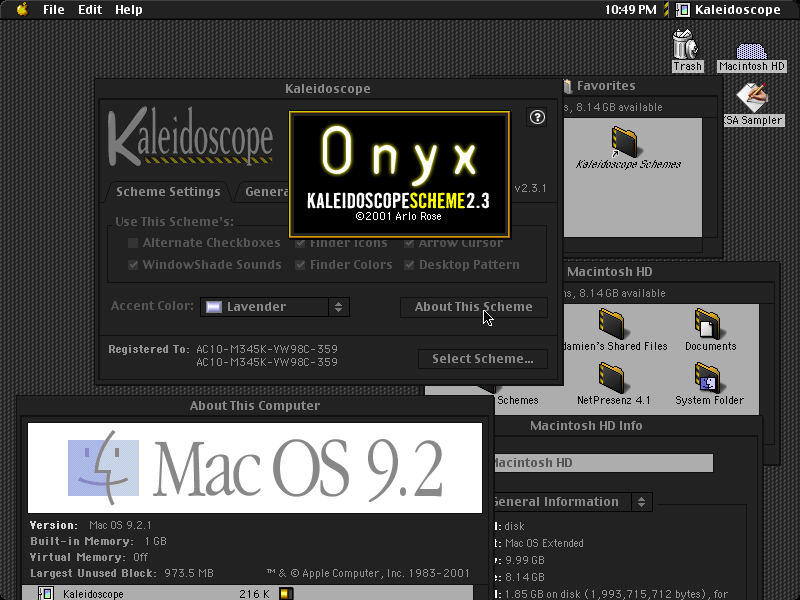Viewport: 800px width, 600px height.
Task: Dismiss the Onyx scheme splash image
Action: click(399, 174)
